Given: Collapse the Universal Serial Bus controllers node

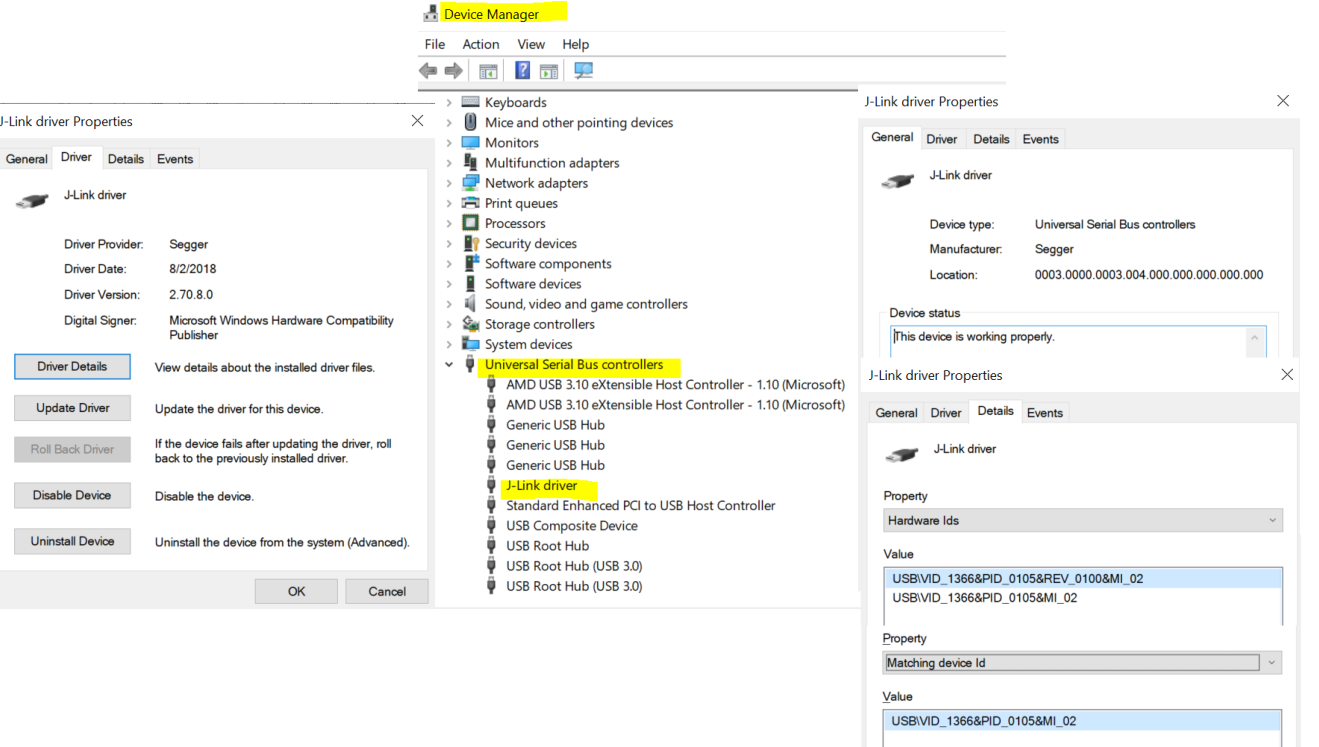Looking at the screenshot, I should coord(449,365).
